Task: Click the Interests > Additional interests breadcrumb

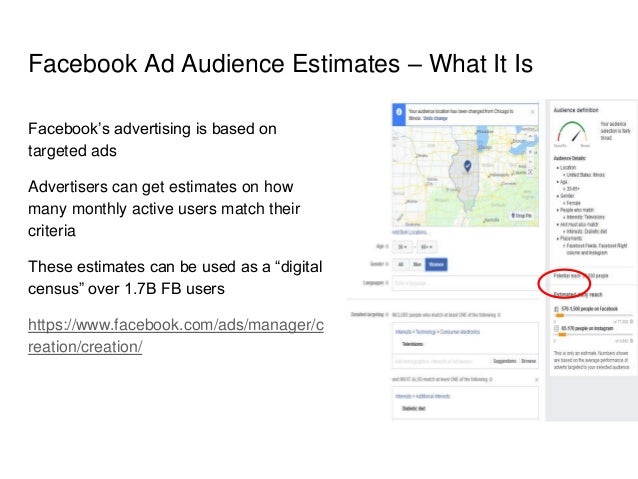Action: click(422, 396)
